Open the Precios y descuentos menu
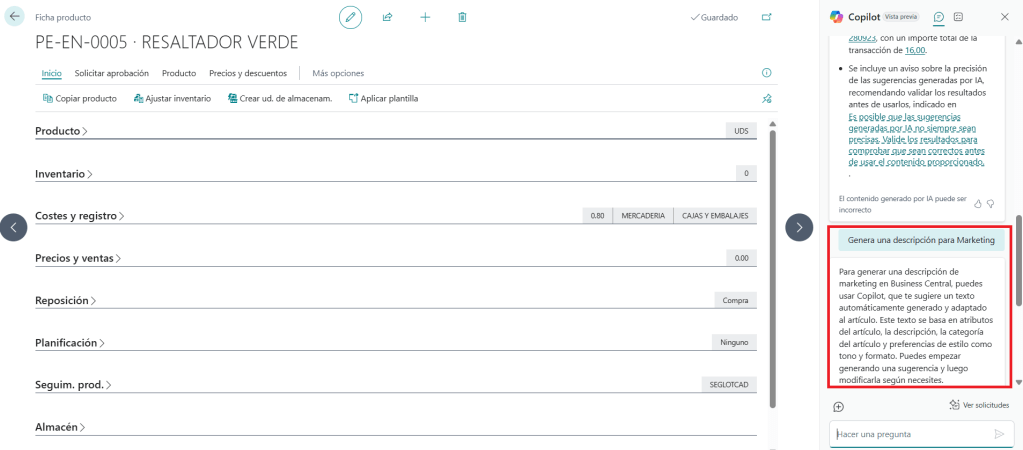 pyautogui.click(x=248, y=73)
